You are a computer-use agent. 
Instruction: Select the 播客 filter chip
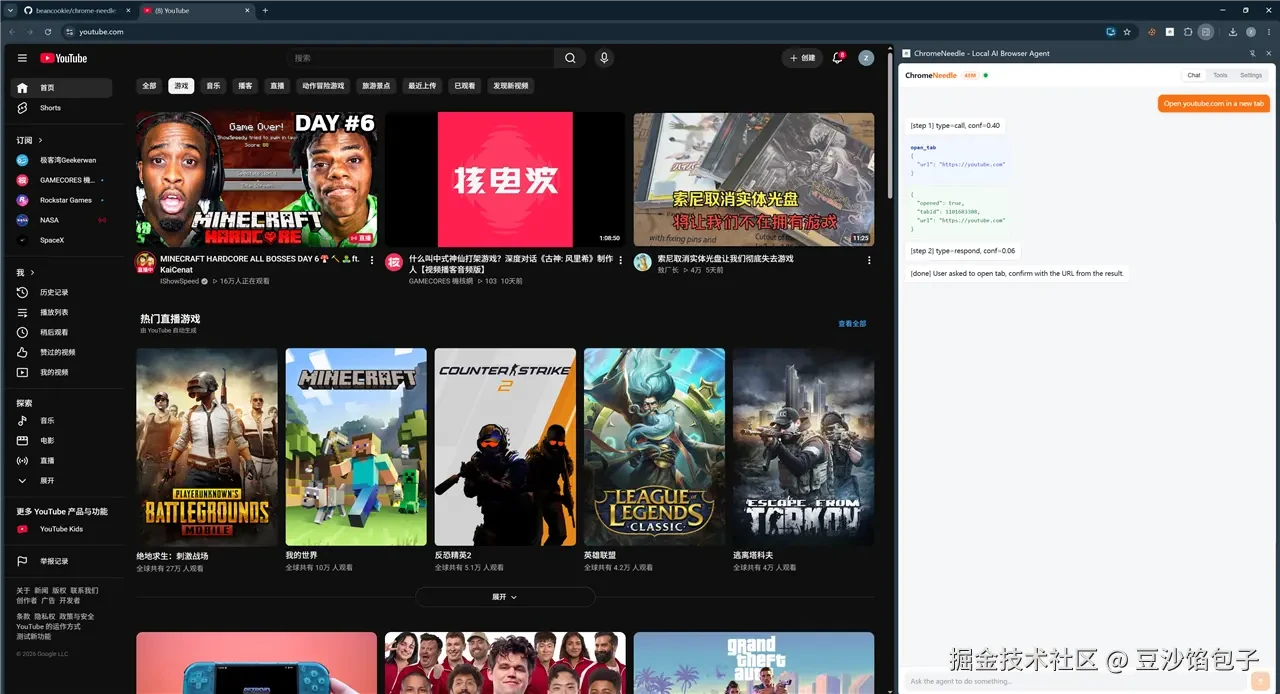pos(245,86)
